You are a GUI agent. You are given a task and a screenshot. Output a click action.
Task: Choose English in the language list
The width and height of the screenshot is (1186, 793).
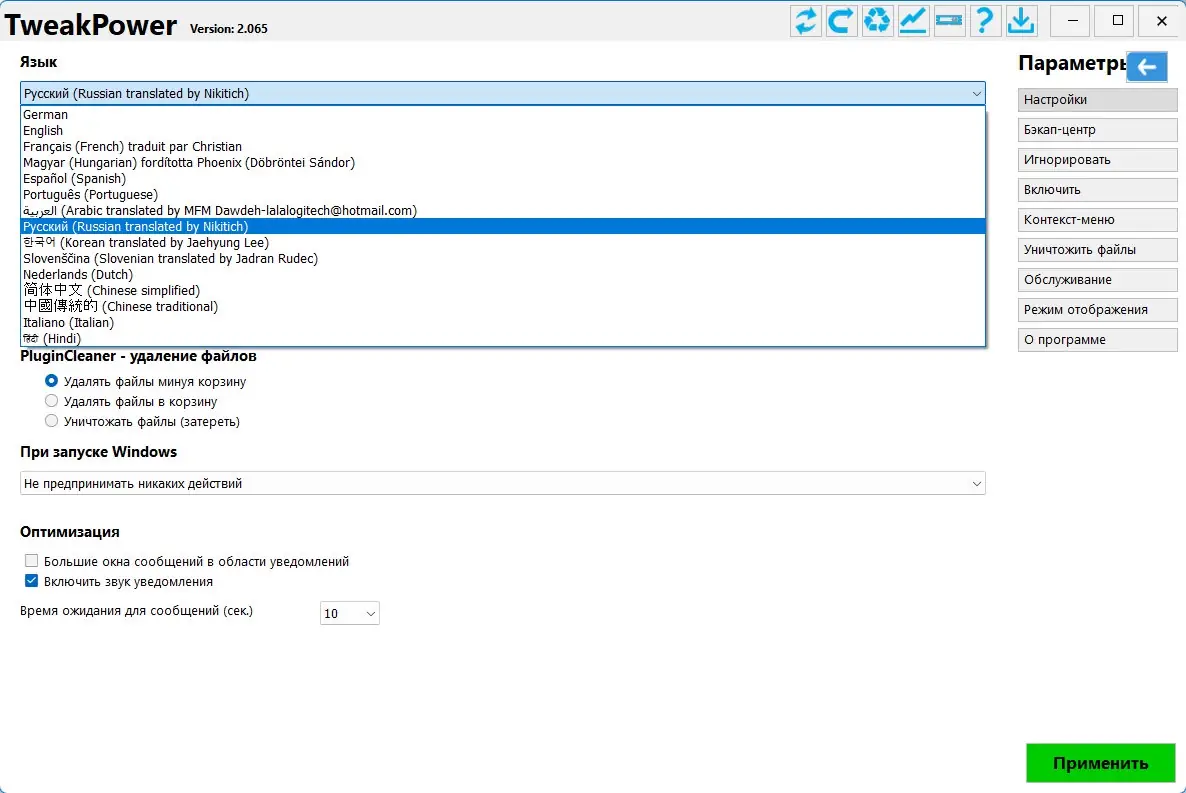[x=502, y=130]
